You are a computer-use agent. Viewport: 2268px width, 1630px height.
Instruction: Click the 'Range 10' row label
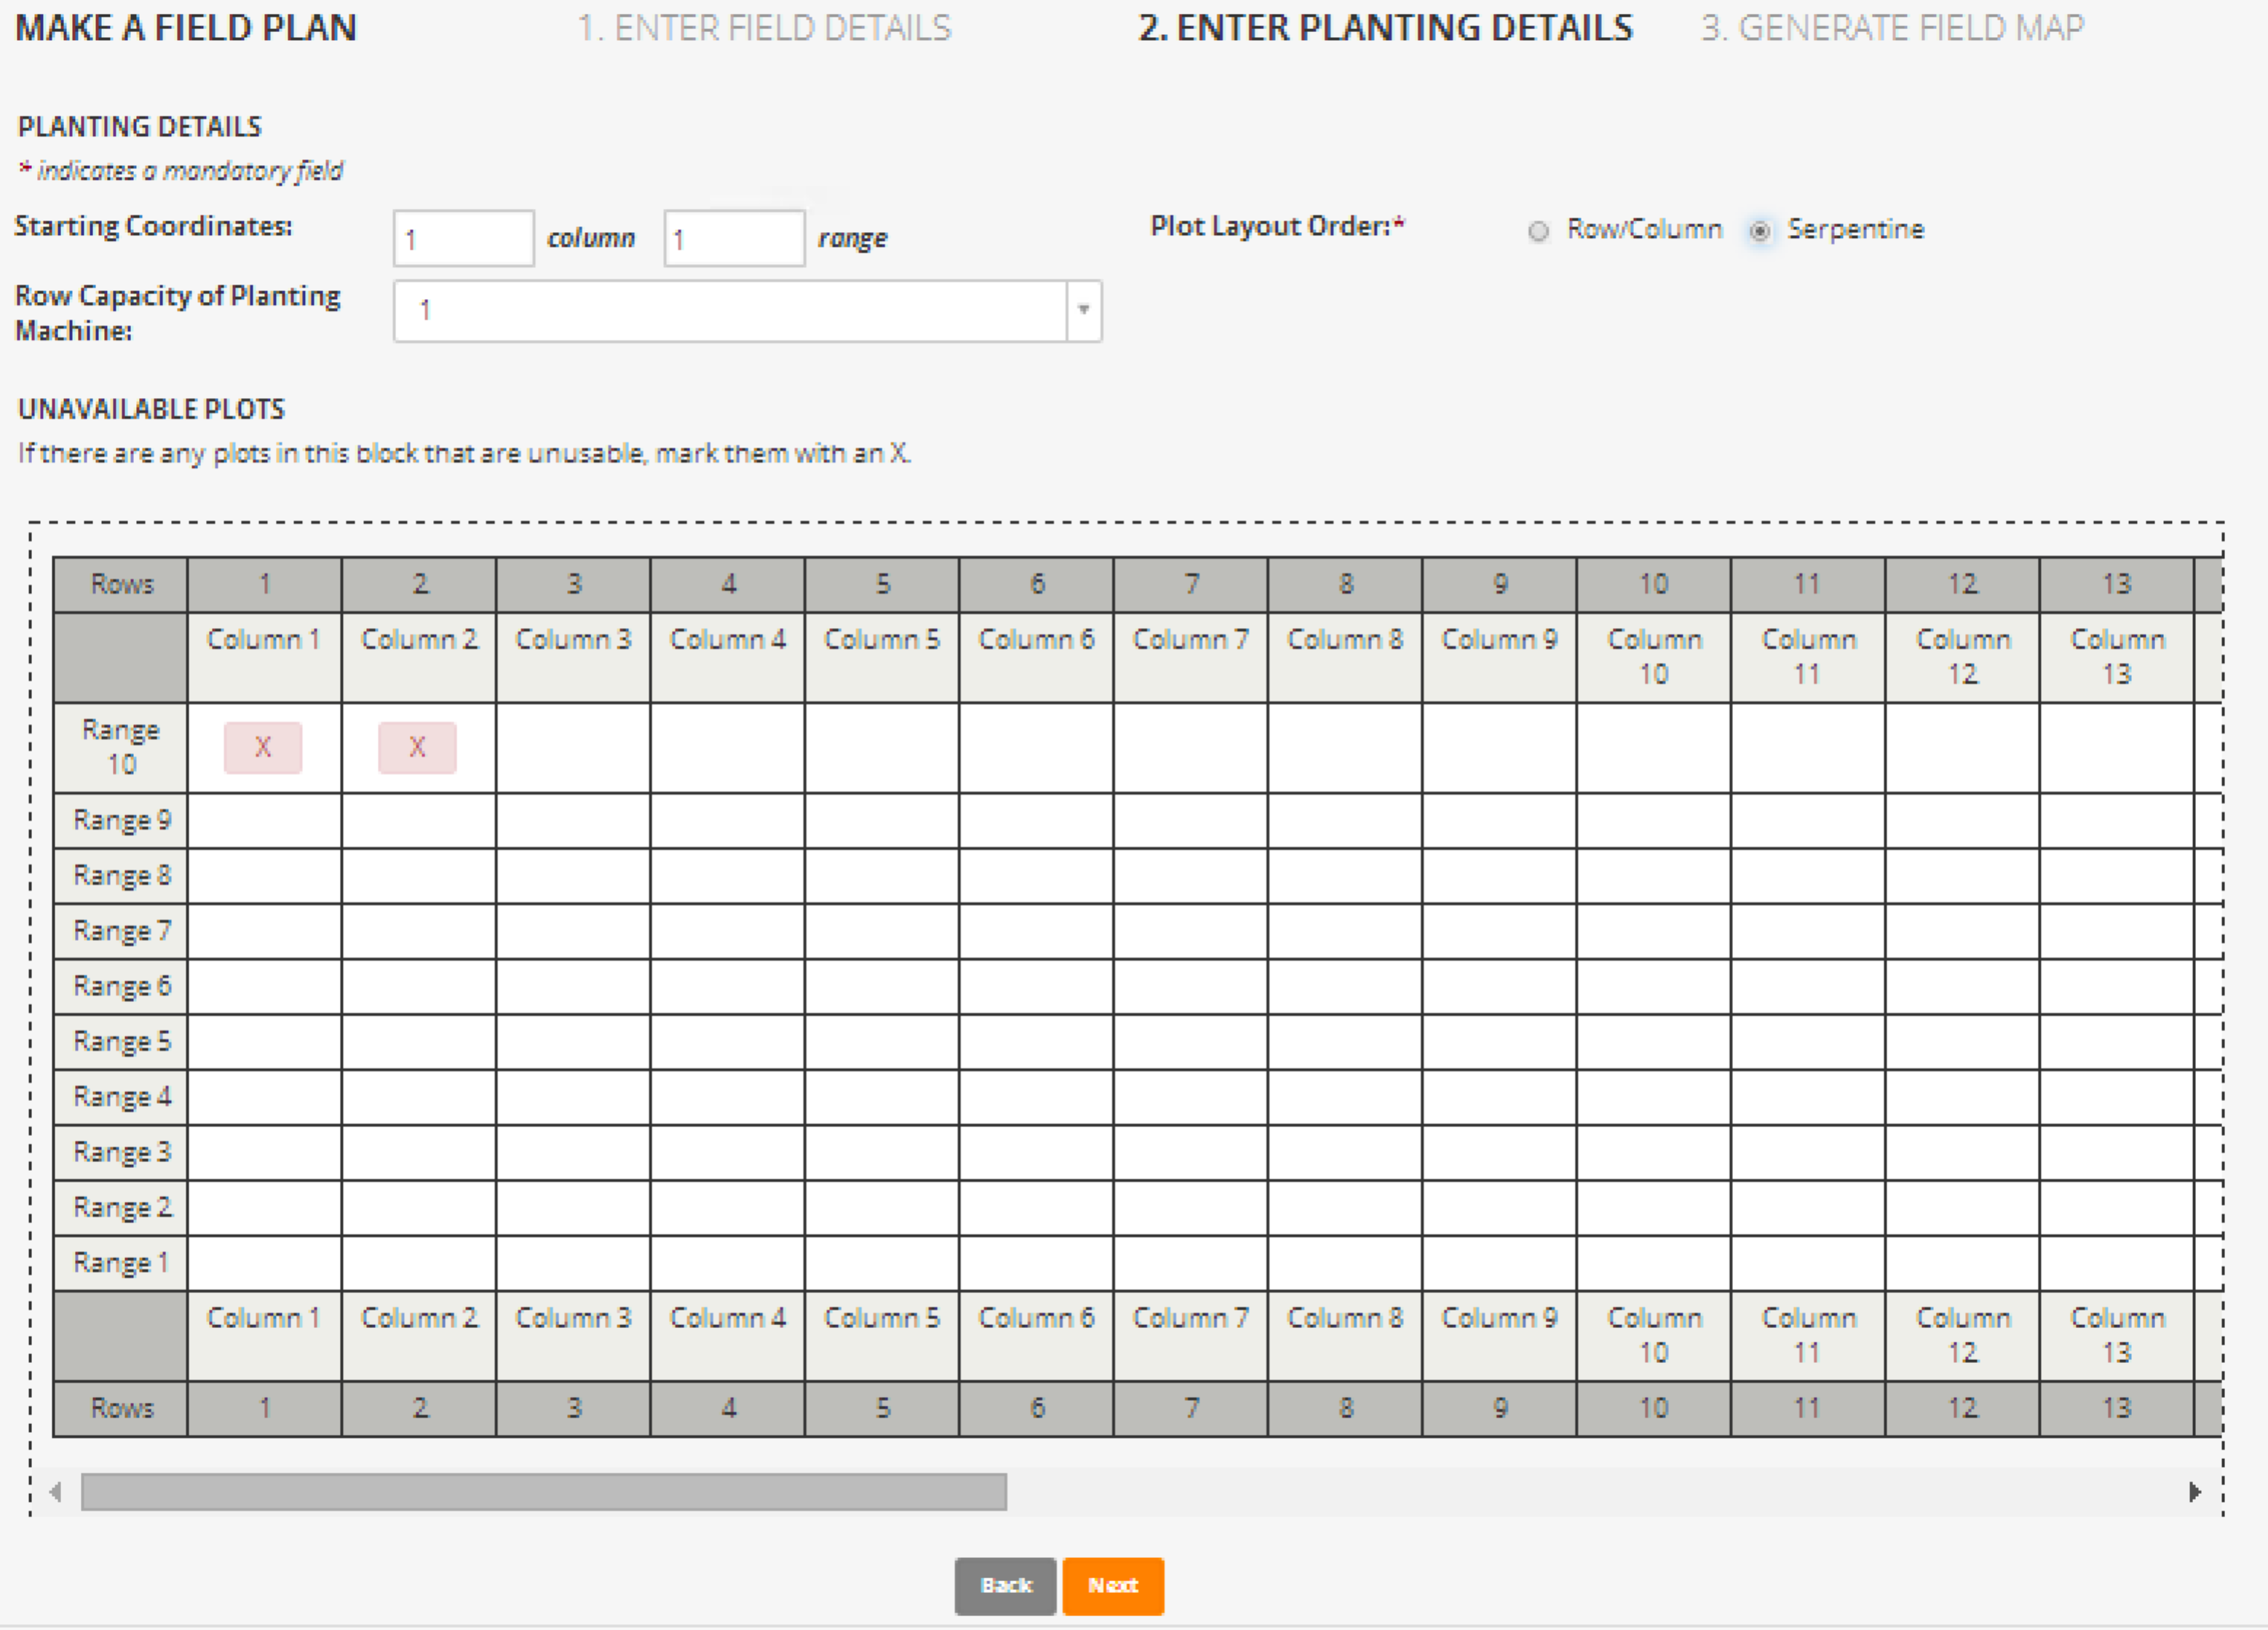[x=120, y=748]
